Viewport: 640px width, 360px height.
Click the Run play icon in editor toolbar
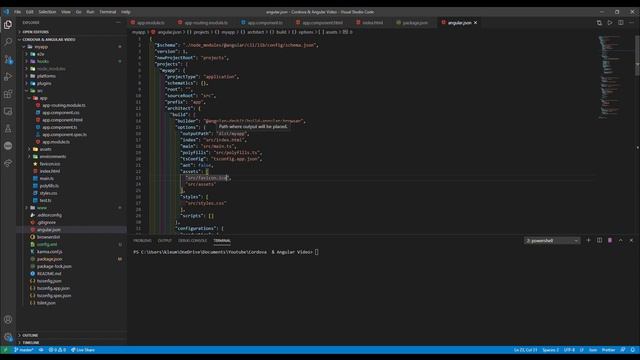tap(610, 23)
